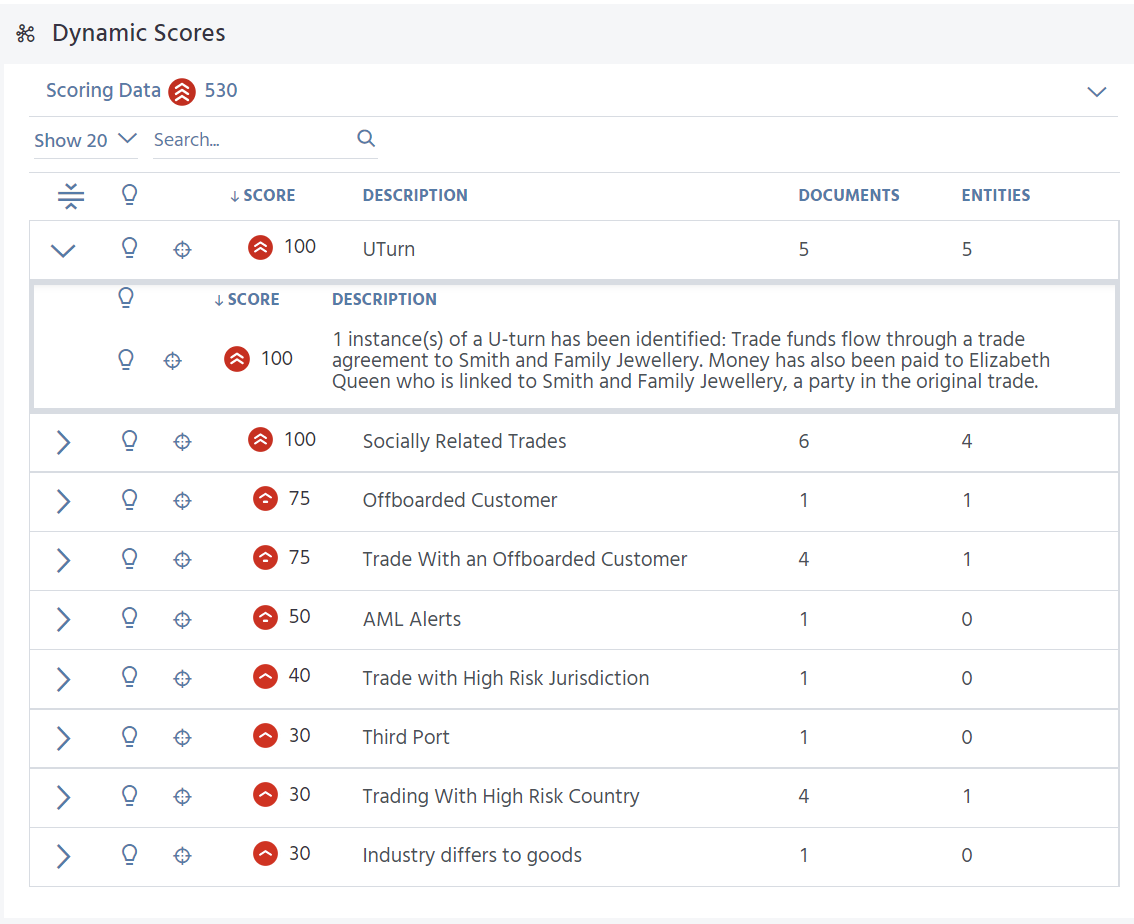Viewport: 1134px width, 924px height.
Task: Click the red 530 badge next to Scoring Data
Action: [181, 91]
